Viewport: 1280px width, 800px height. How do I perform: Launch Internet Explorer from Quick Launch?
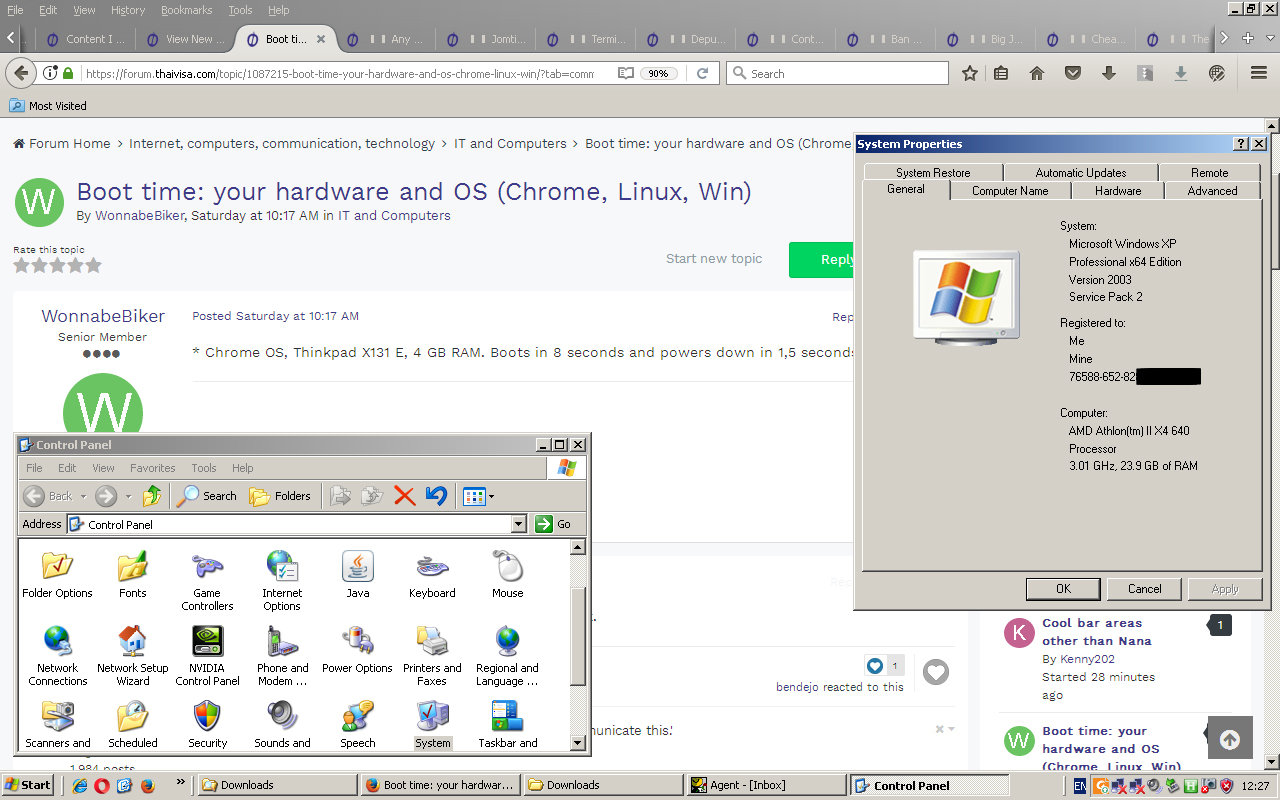(x=80, y=785)
